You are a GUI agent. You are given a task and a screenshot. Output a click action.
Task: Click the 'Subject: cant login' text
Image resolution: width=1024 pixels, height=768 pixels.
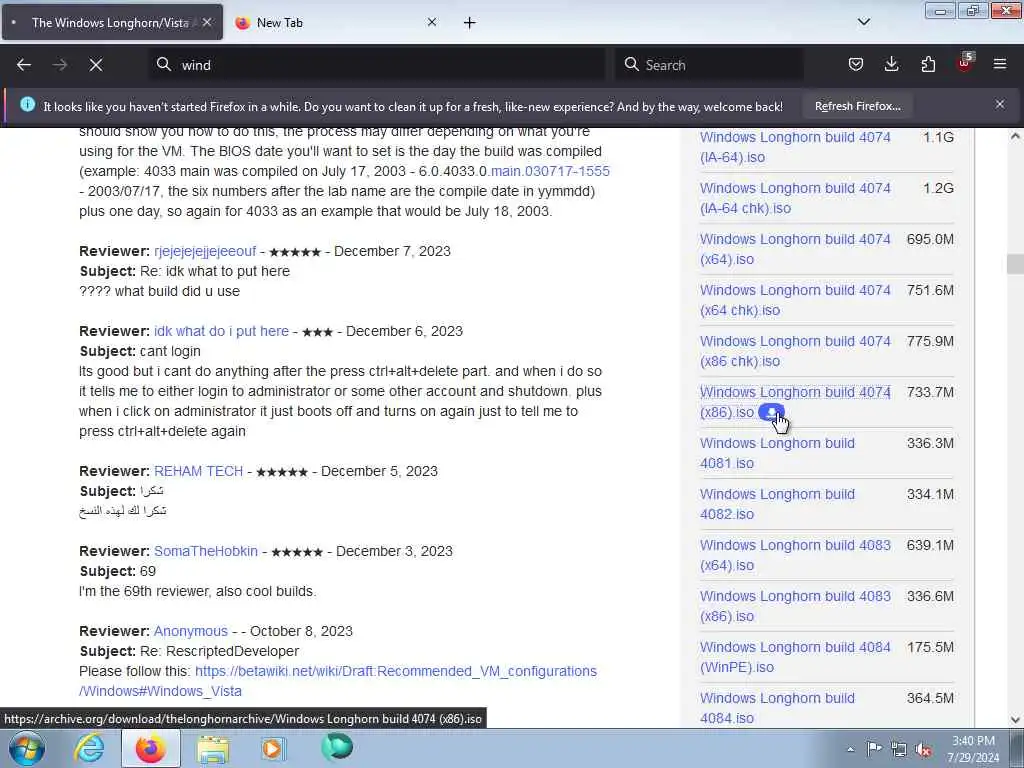point(140,351)
